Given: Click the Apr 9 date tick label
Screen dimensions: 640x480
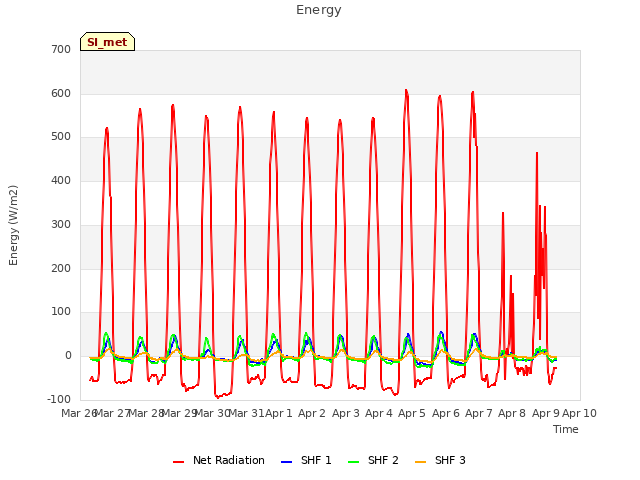Looking at the screenshot, I should click(x=546, y=413).
